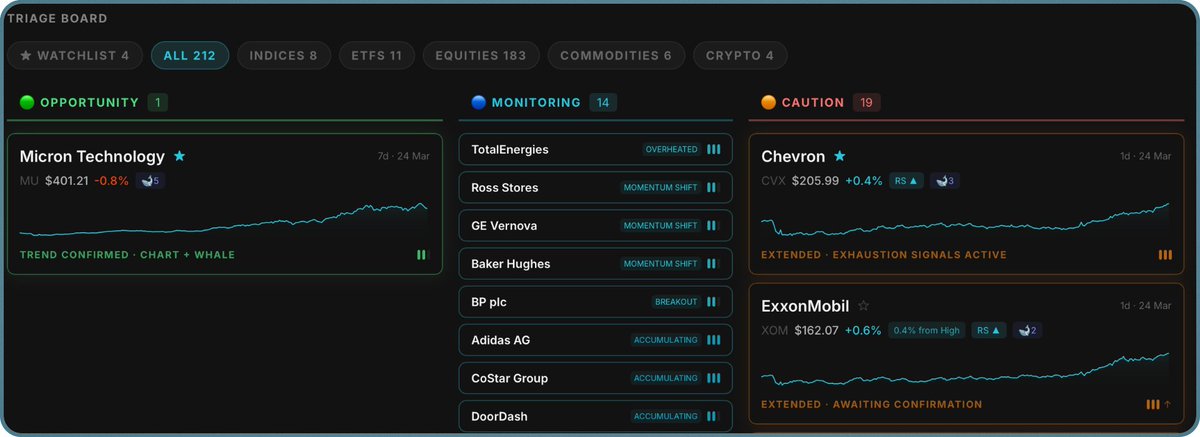Click MOMENTUM SHIFT tag on Baker Hughes
The image size is (1200, 437).
(x=660, y=263)
